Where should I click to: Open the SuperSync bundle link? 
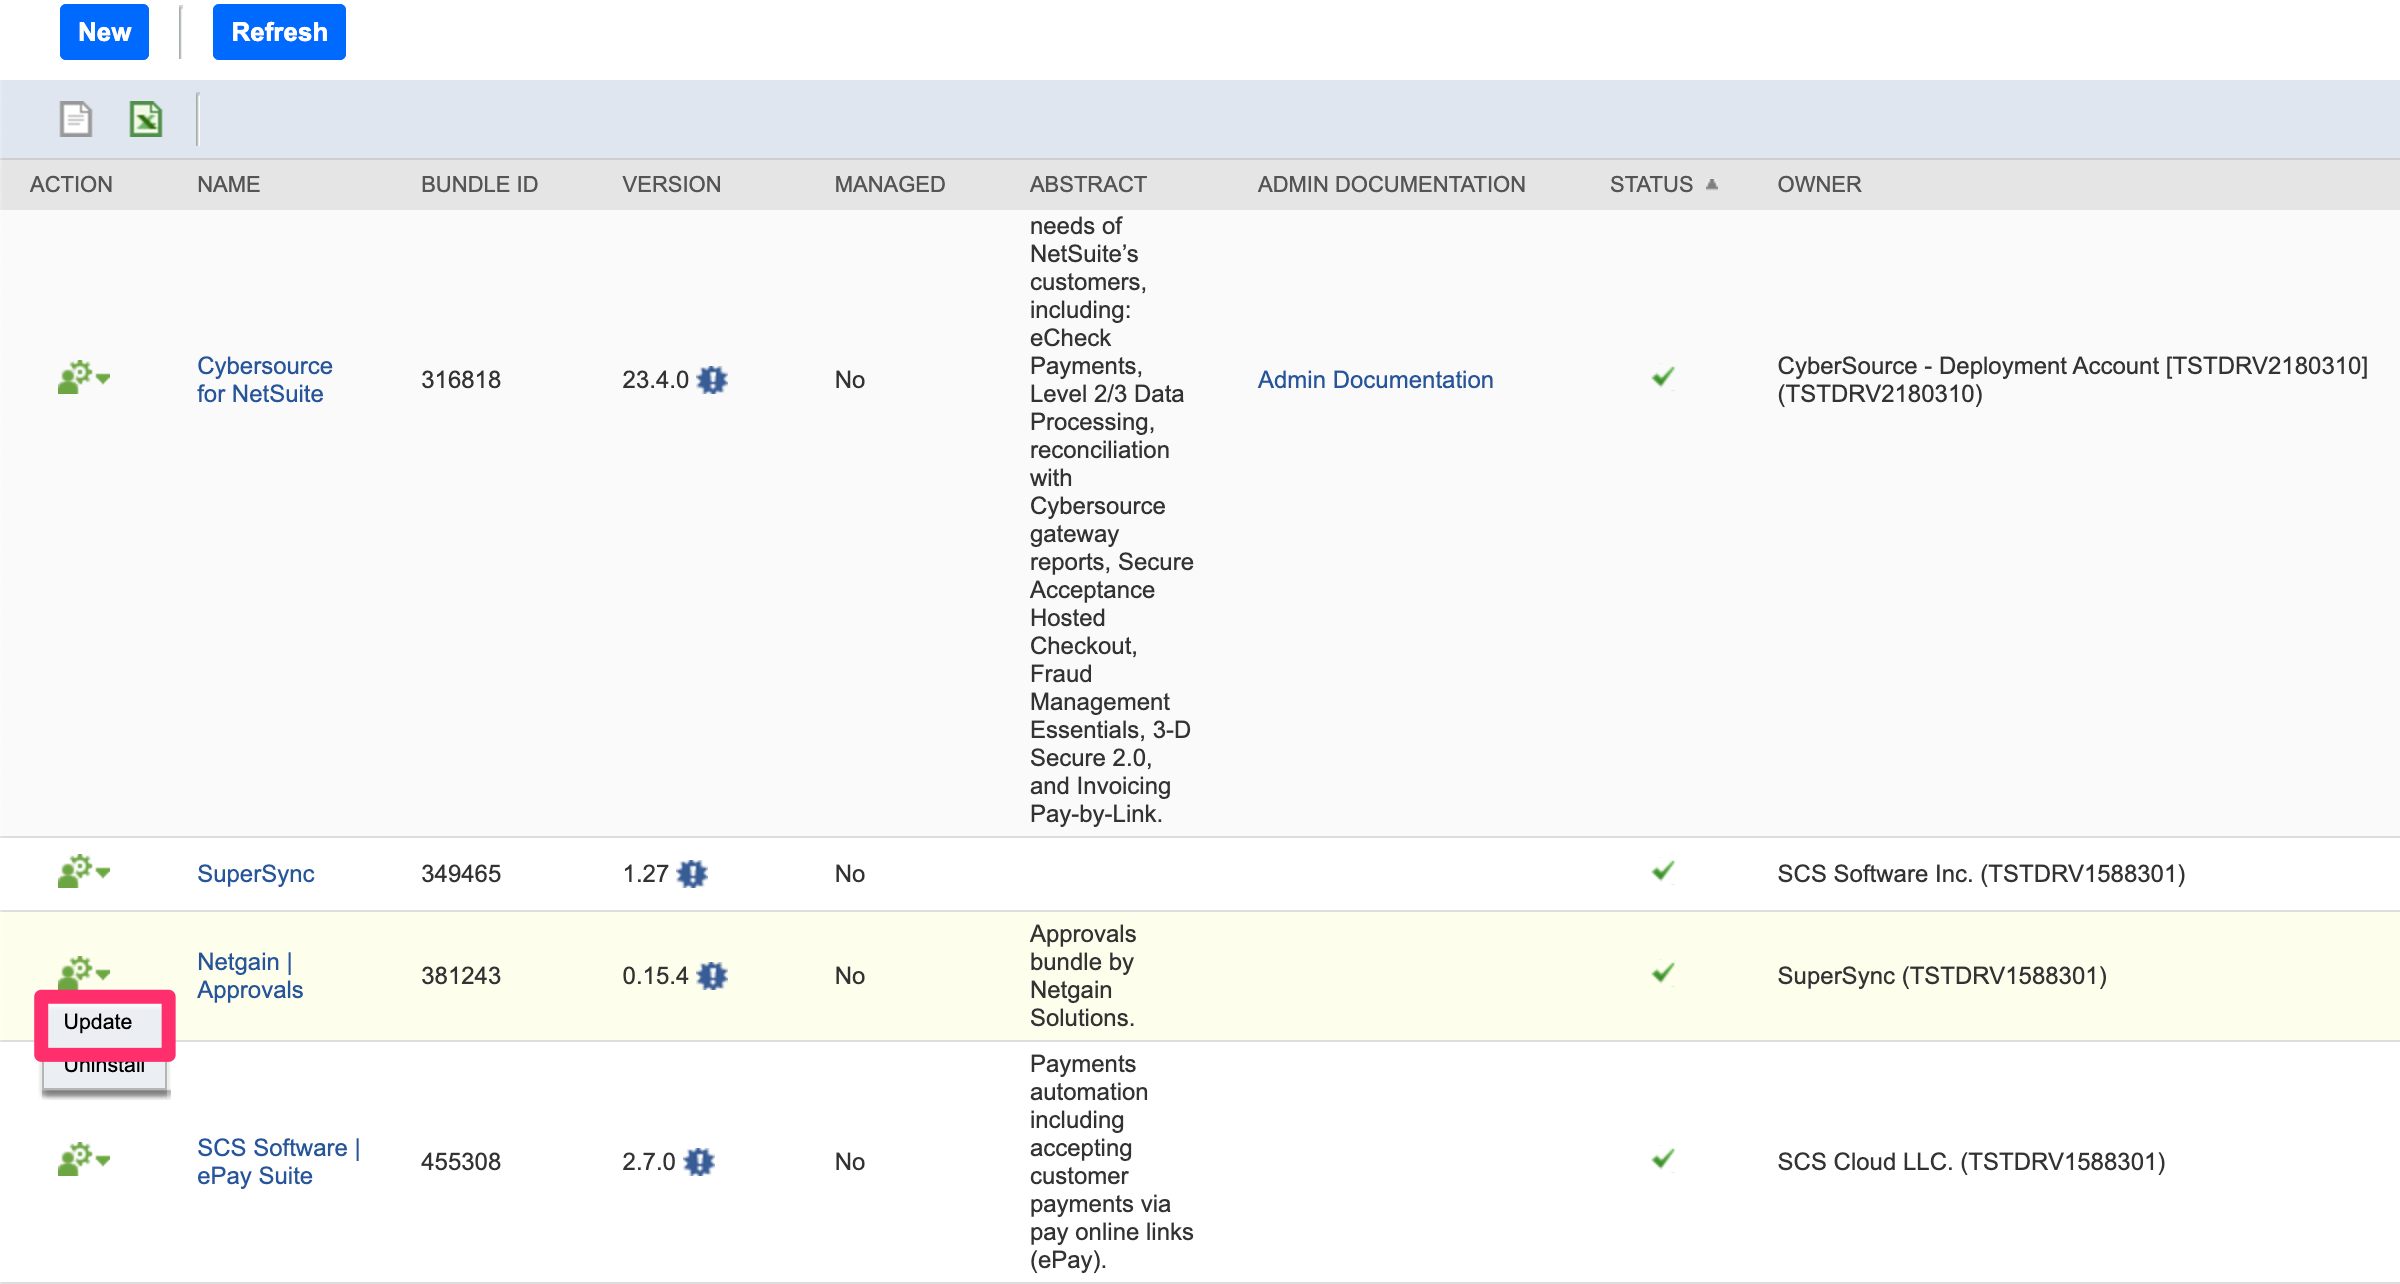256,874
